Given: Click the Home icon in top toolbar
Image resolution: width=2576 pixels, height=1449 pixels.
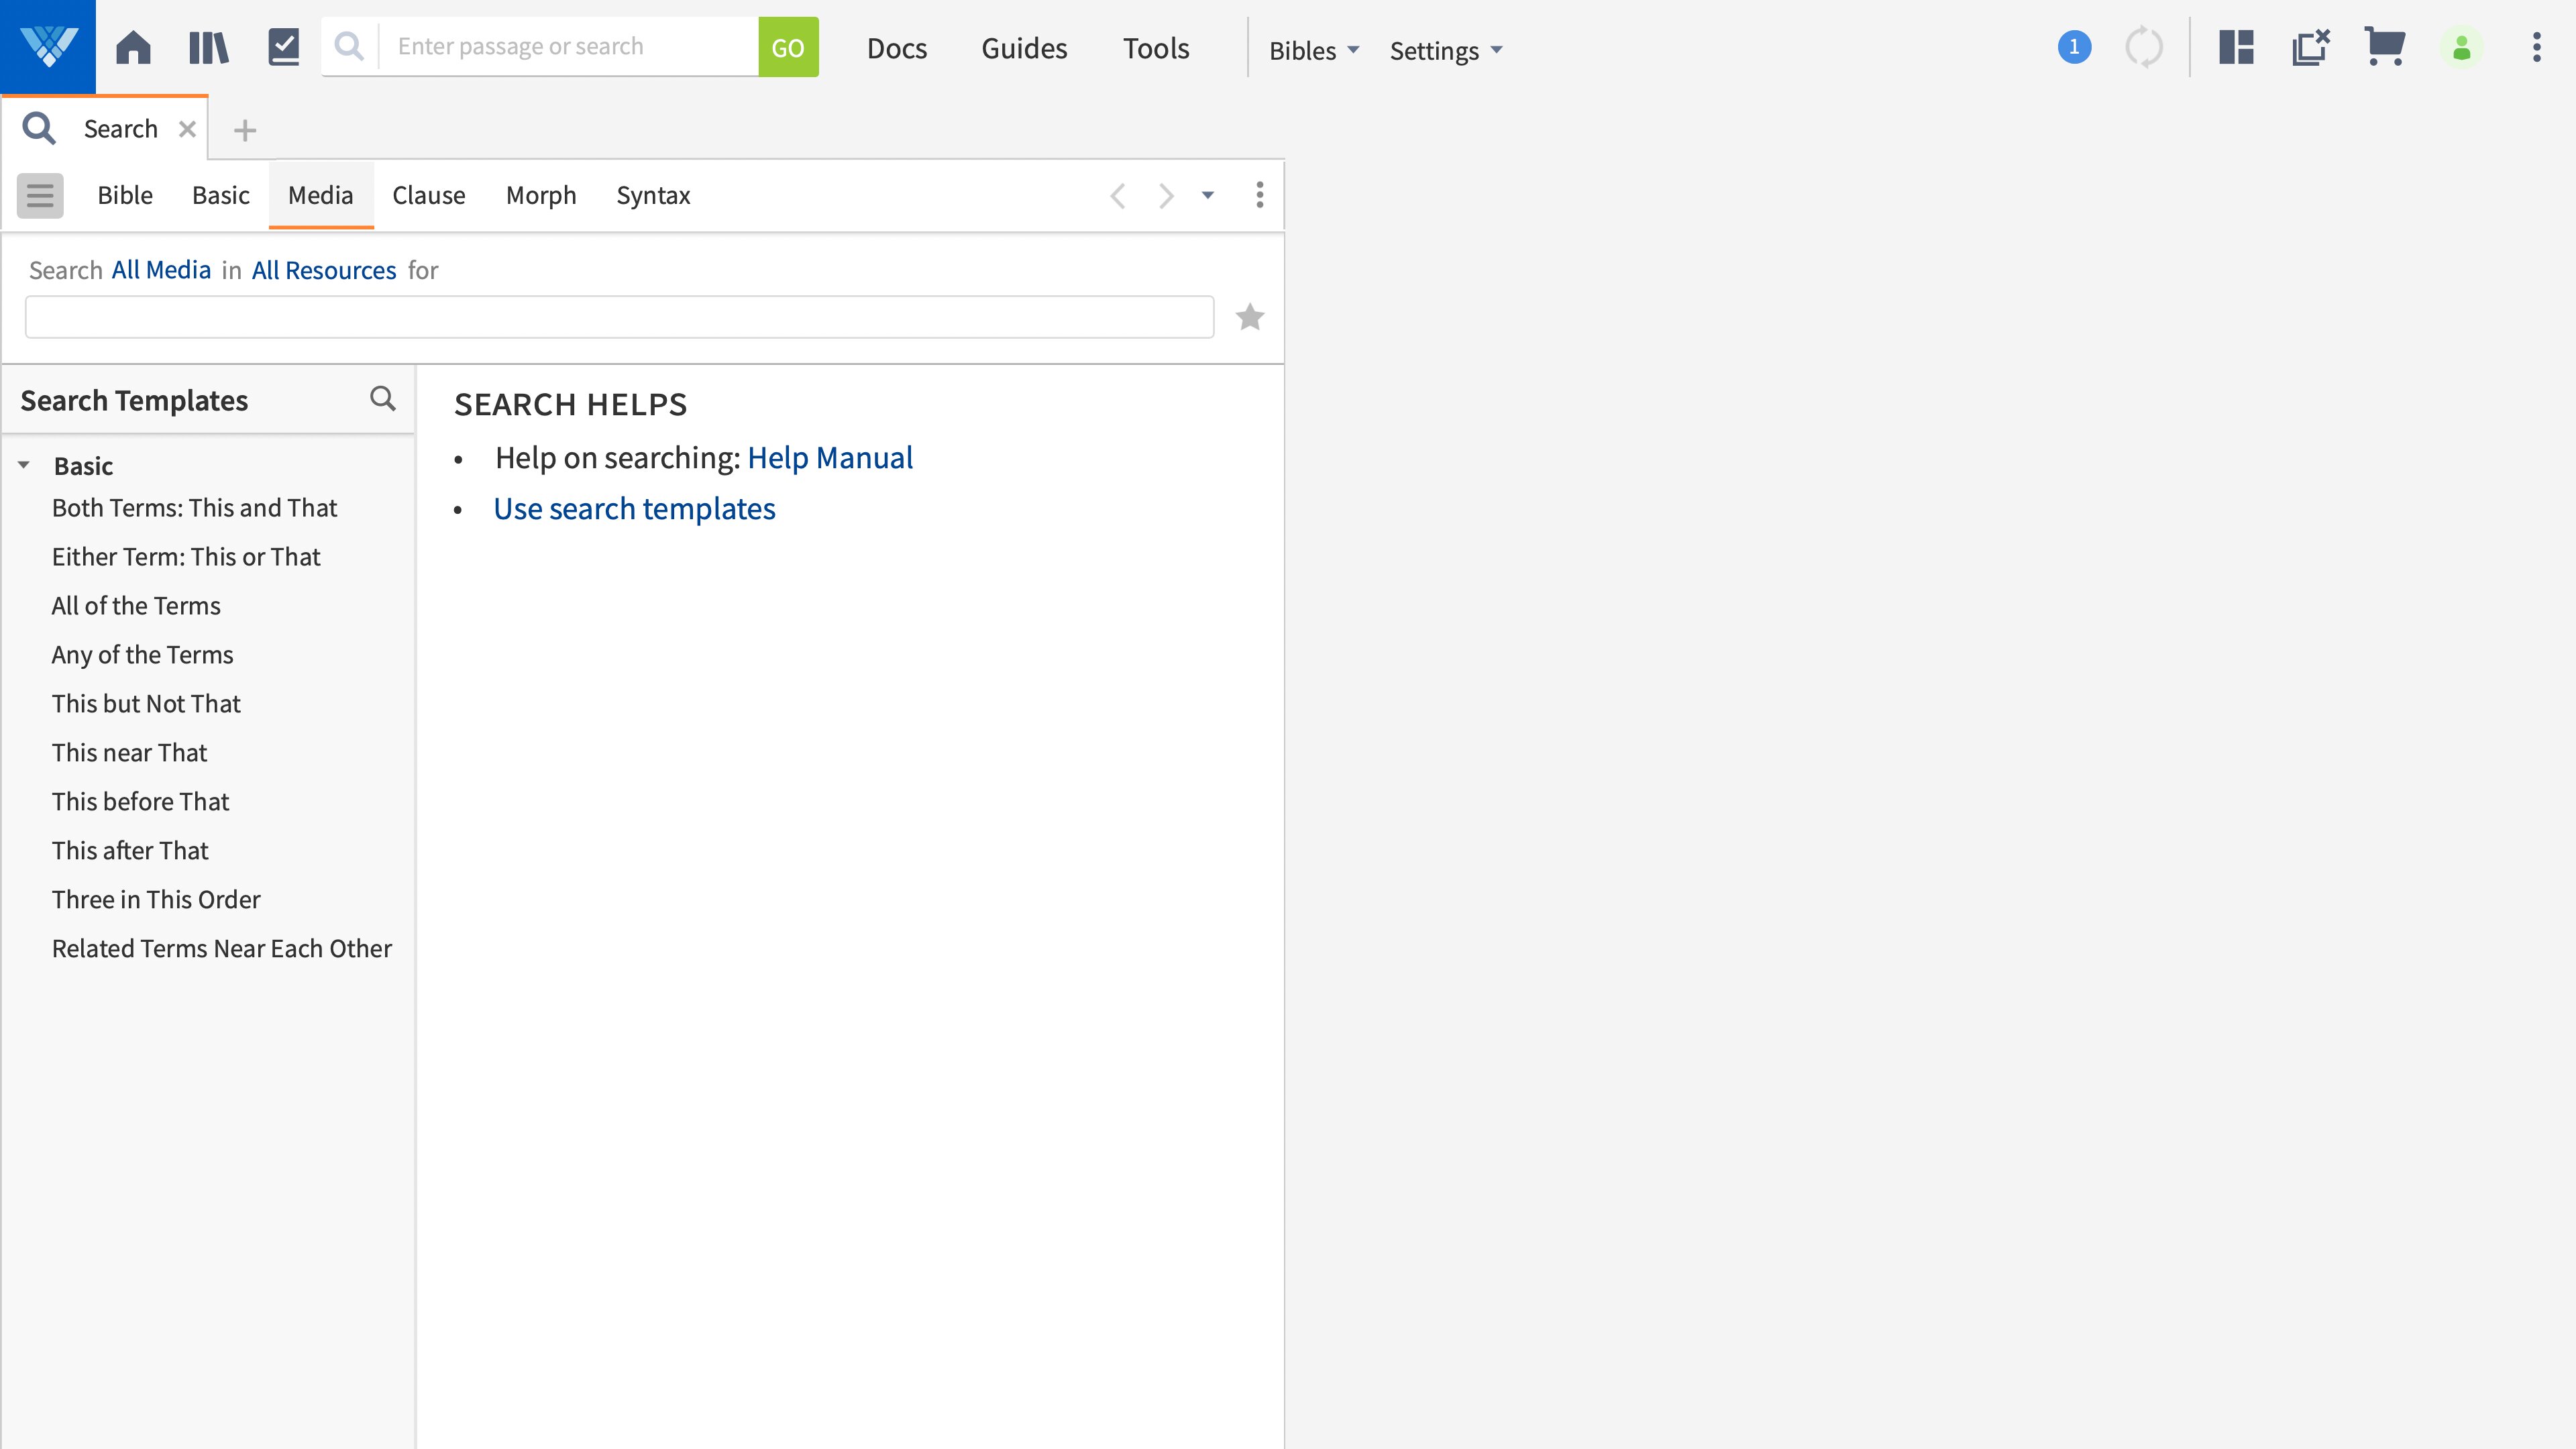Looking at the screenshot, I should pyautogui.click(x=133, y=47).
